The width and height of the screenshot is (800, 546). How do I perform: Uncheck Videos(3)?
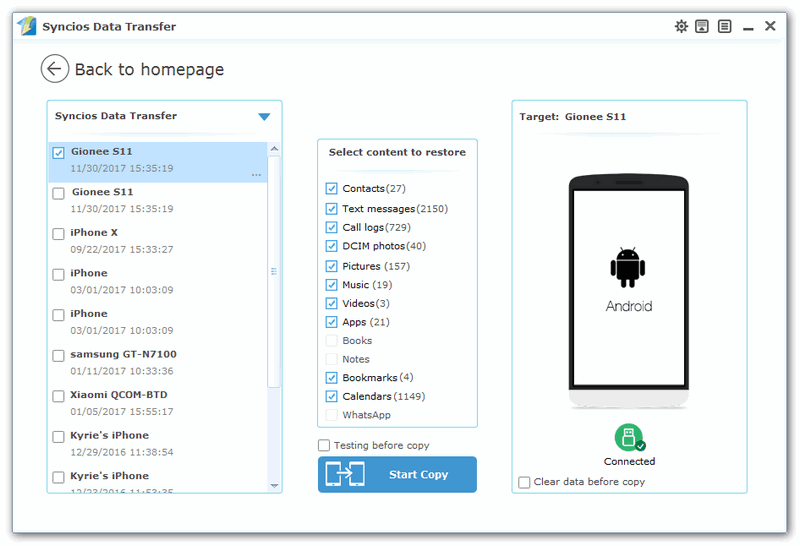[x=332, y=304]
